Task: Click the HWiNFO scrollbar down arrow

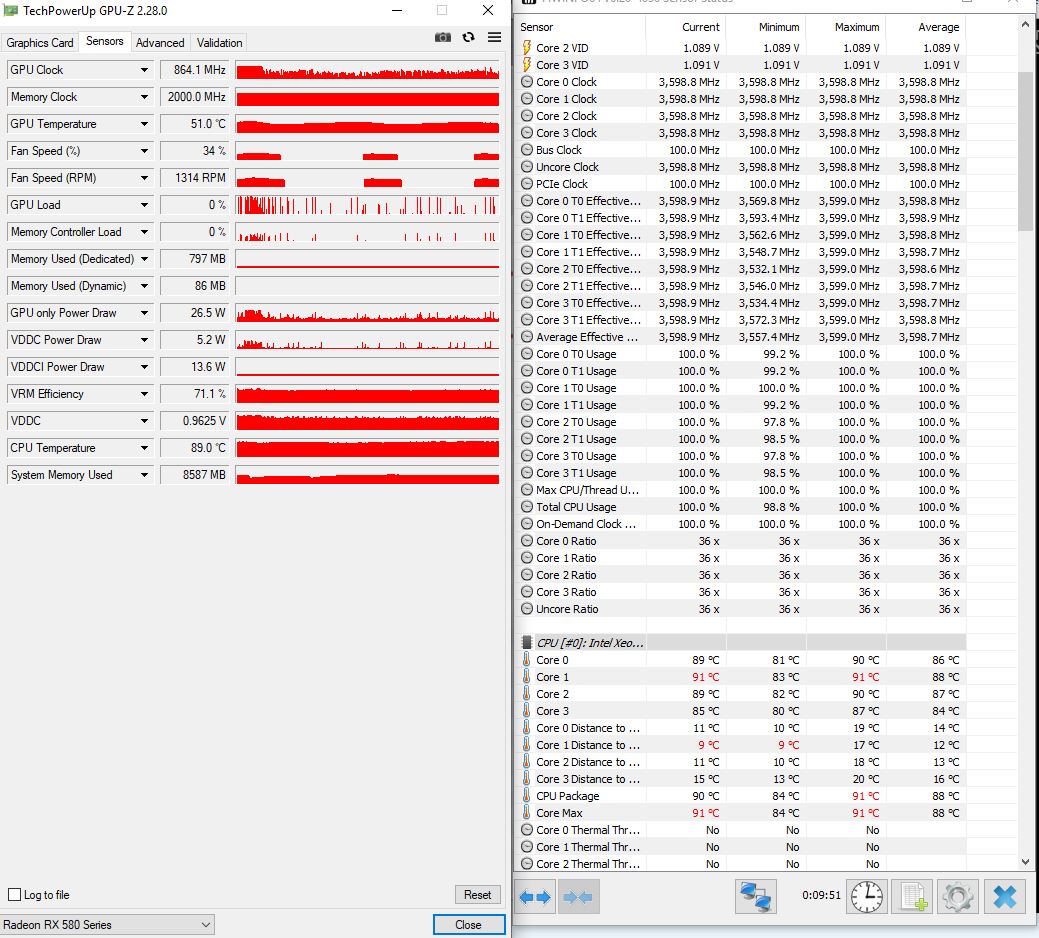Action: click(x=1025, y=862)
